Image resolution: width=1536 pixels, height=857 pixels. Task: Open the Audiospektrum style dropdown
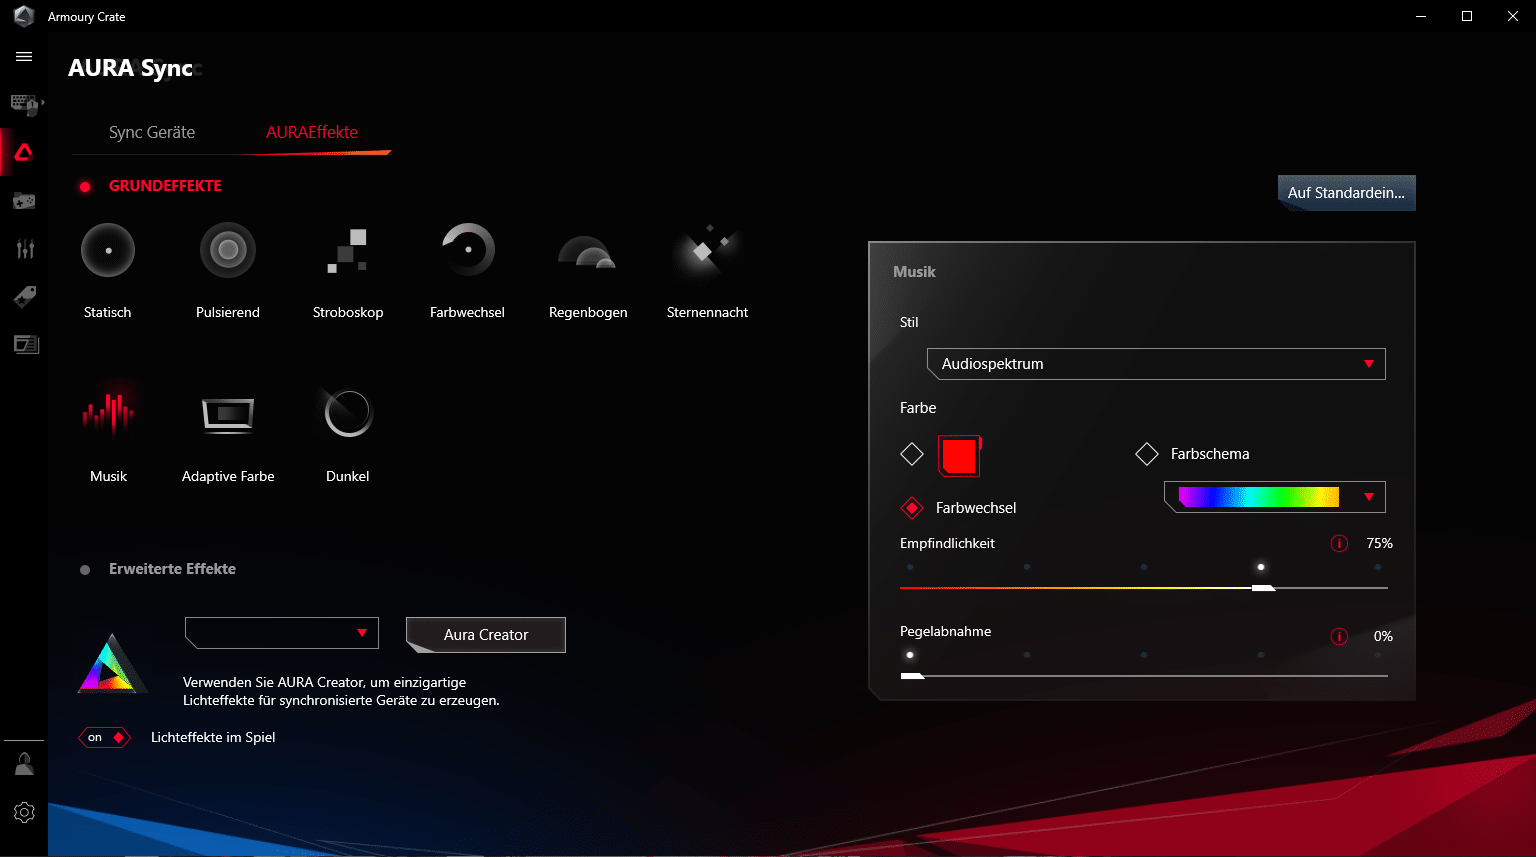[1155, 364]
